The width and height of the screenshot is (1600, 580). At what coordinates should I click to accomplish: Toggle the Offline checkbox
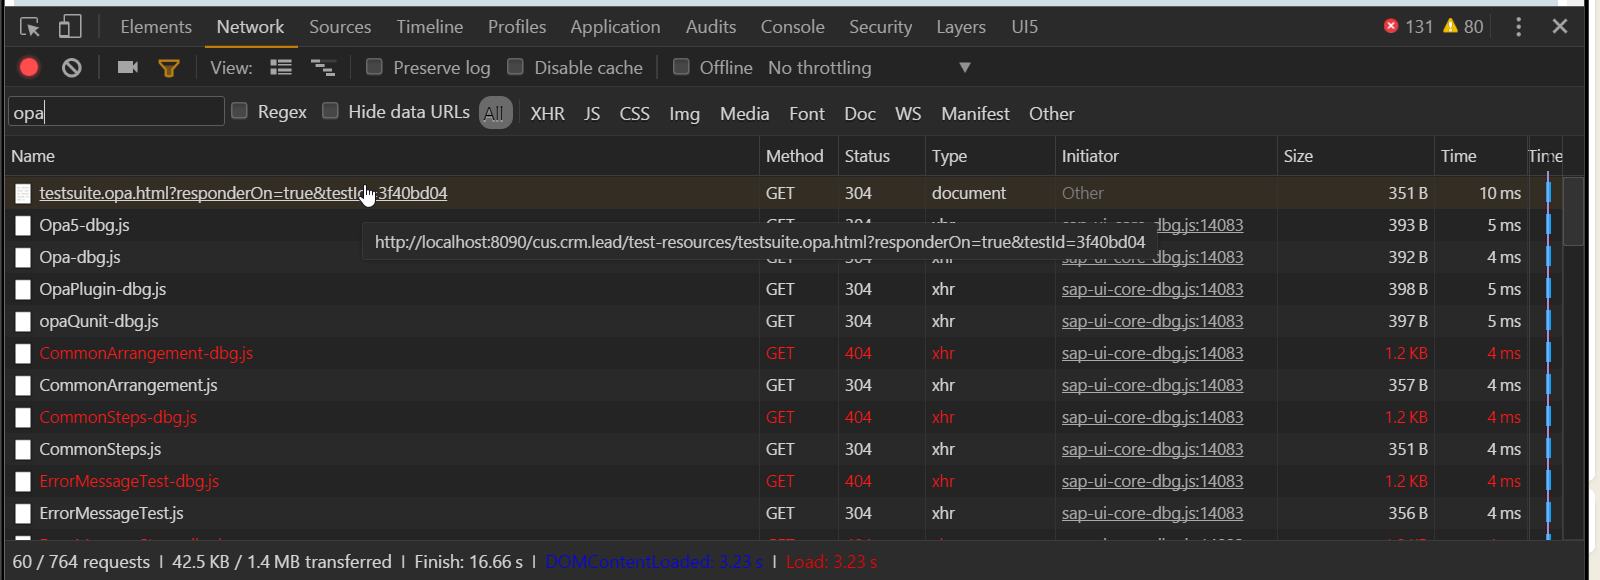point(681,67)
